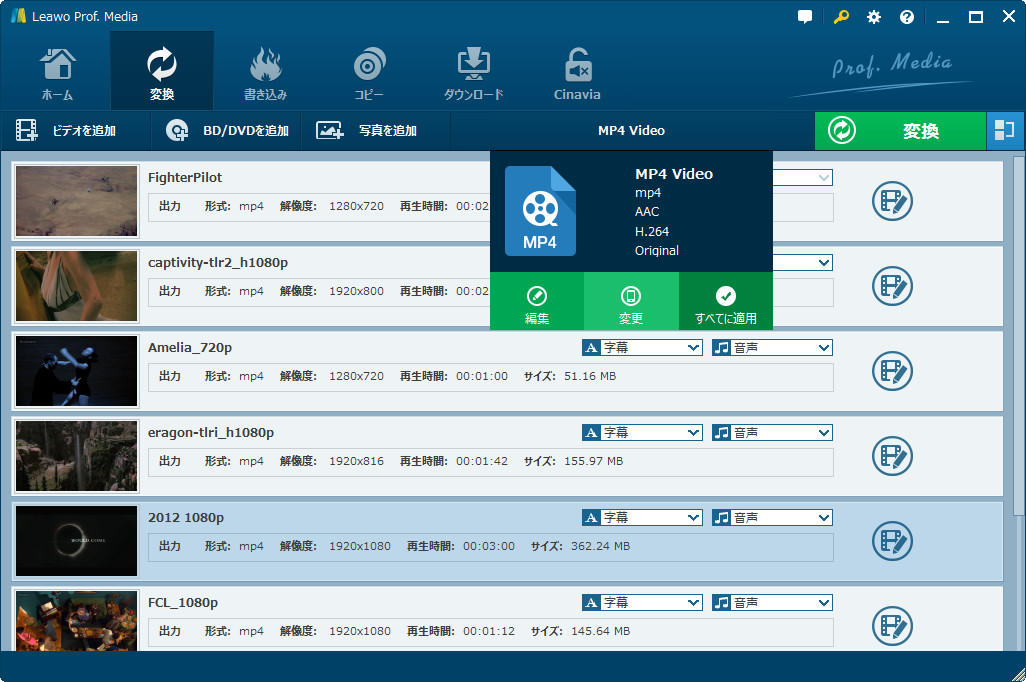Image resolution: width=1026 pixels, height=682 pixels.
Task: Expand the 字幕 dropdown for Amelia_720p
Action: (642, 348)
